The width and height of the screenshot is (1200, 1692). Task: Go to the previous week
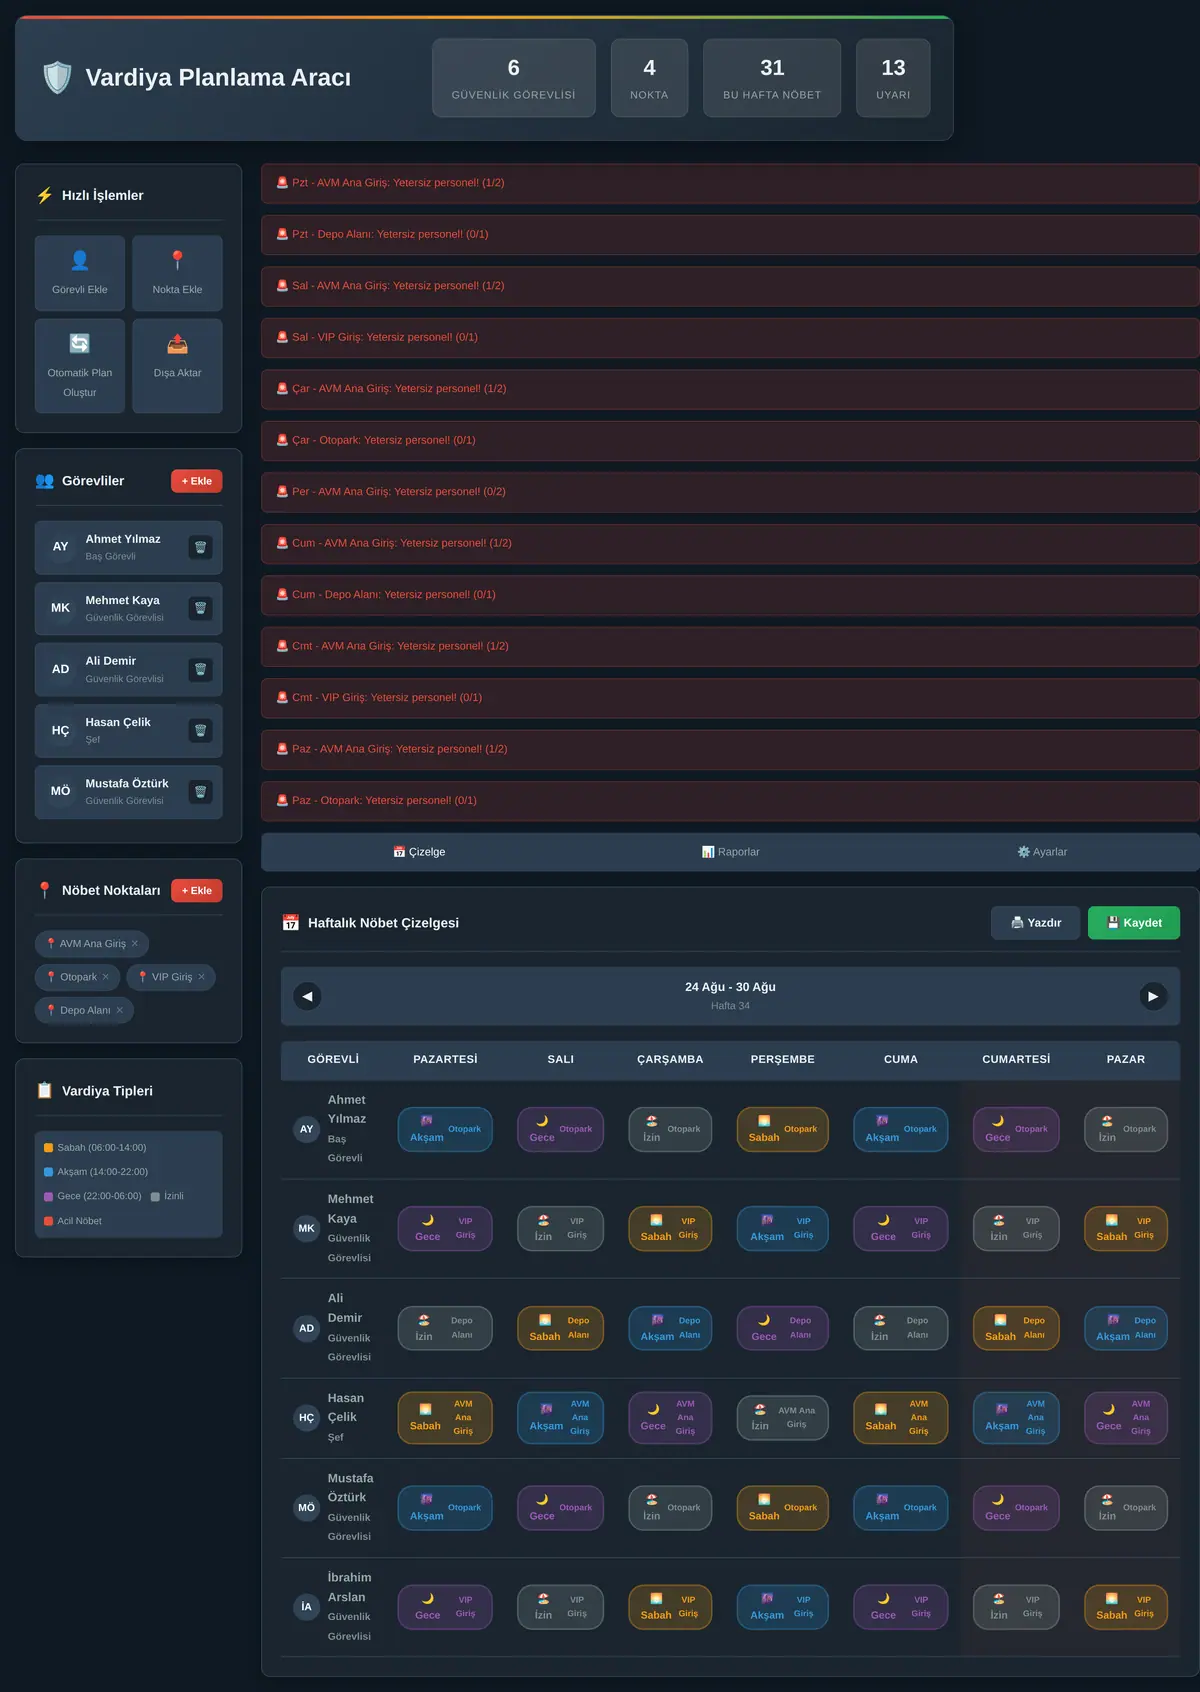point(307,996)
